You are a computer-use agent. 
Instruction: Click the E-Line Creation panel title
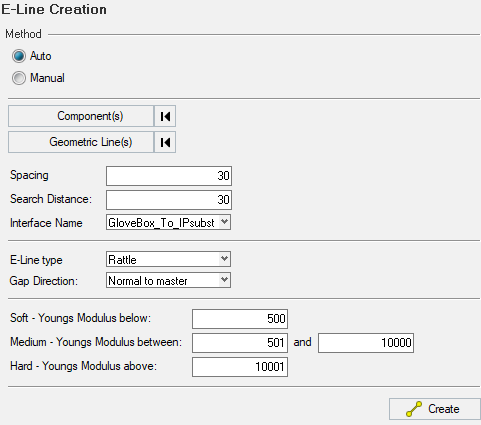(x=54, y=9)
